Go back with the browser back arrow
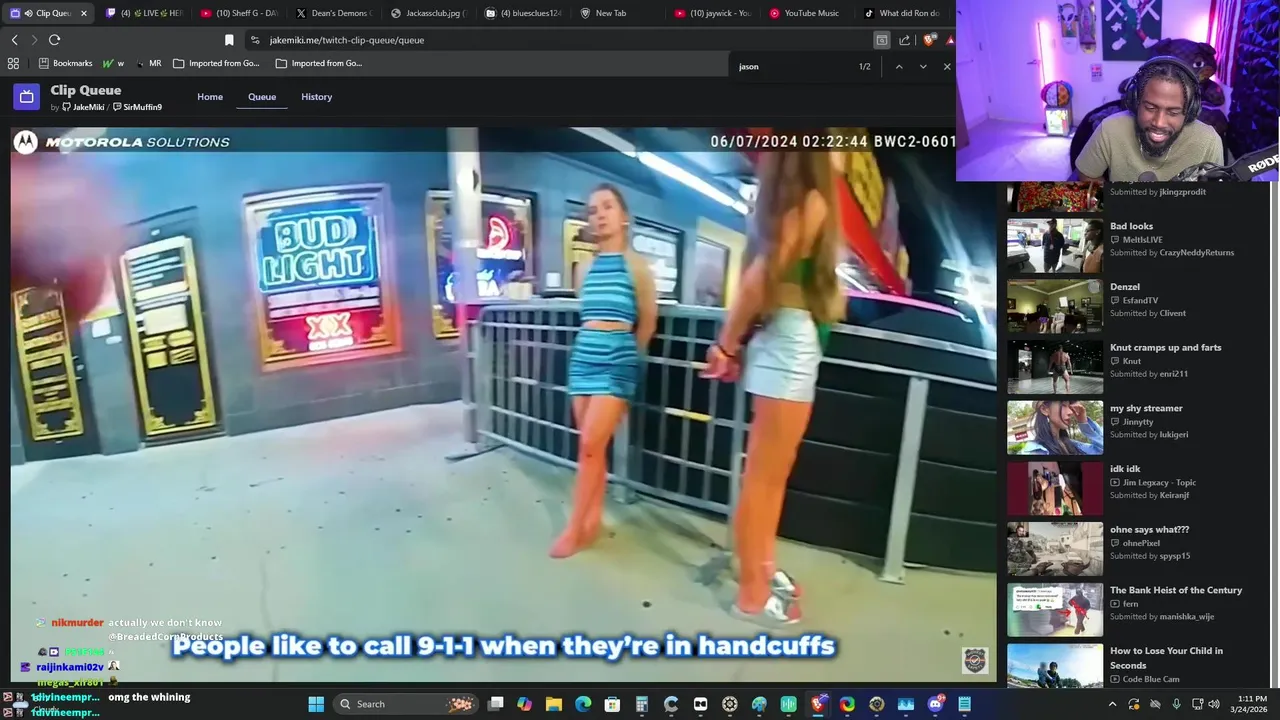1280x720 pixels. (x=14, y=40)
